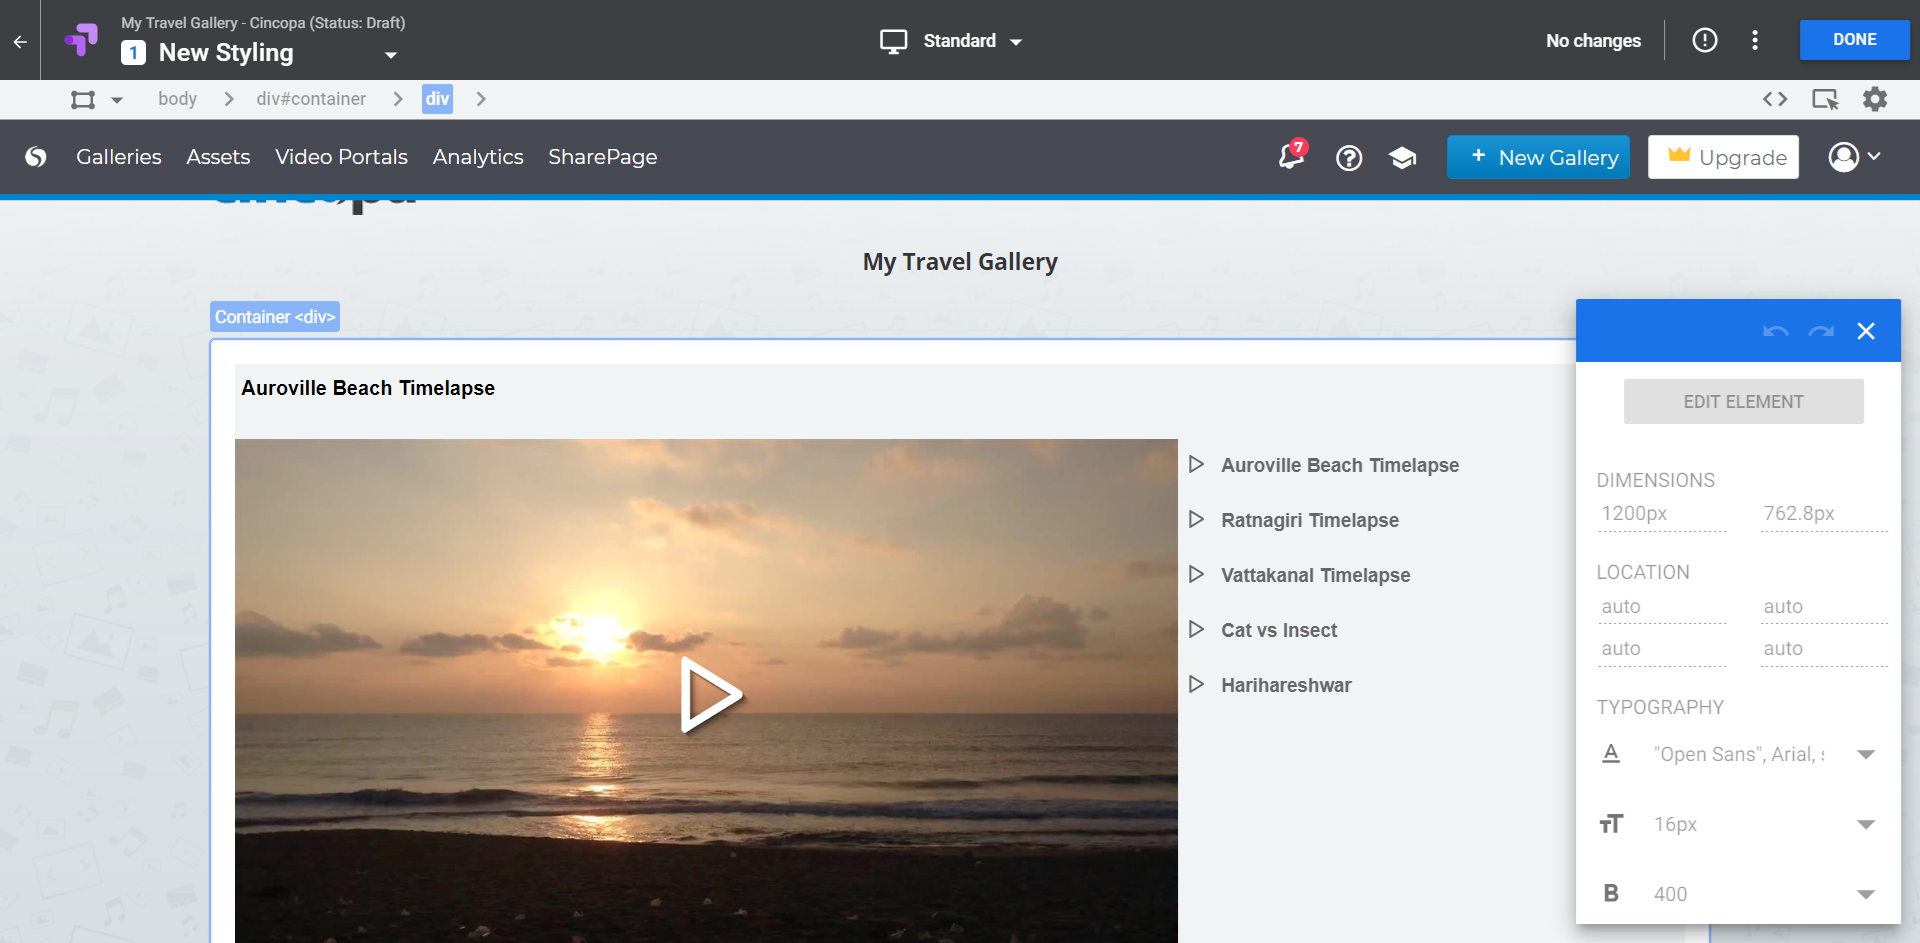
Task: Open settings gear in breadcrumb bar
Action: pyautogui.click(x=1875, y=99)
